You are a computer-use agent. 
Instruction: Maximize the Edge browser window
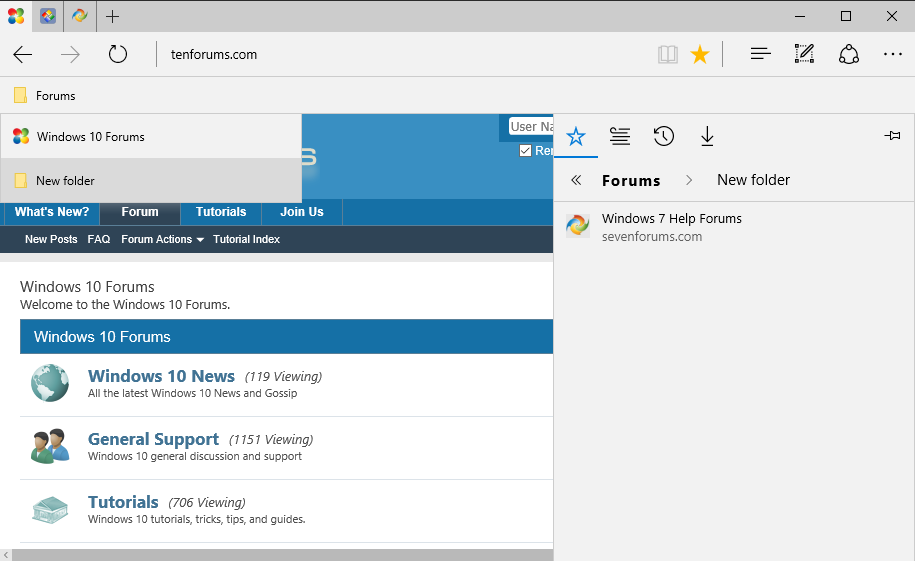click(846, 16)
